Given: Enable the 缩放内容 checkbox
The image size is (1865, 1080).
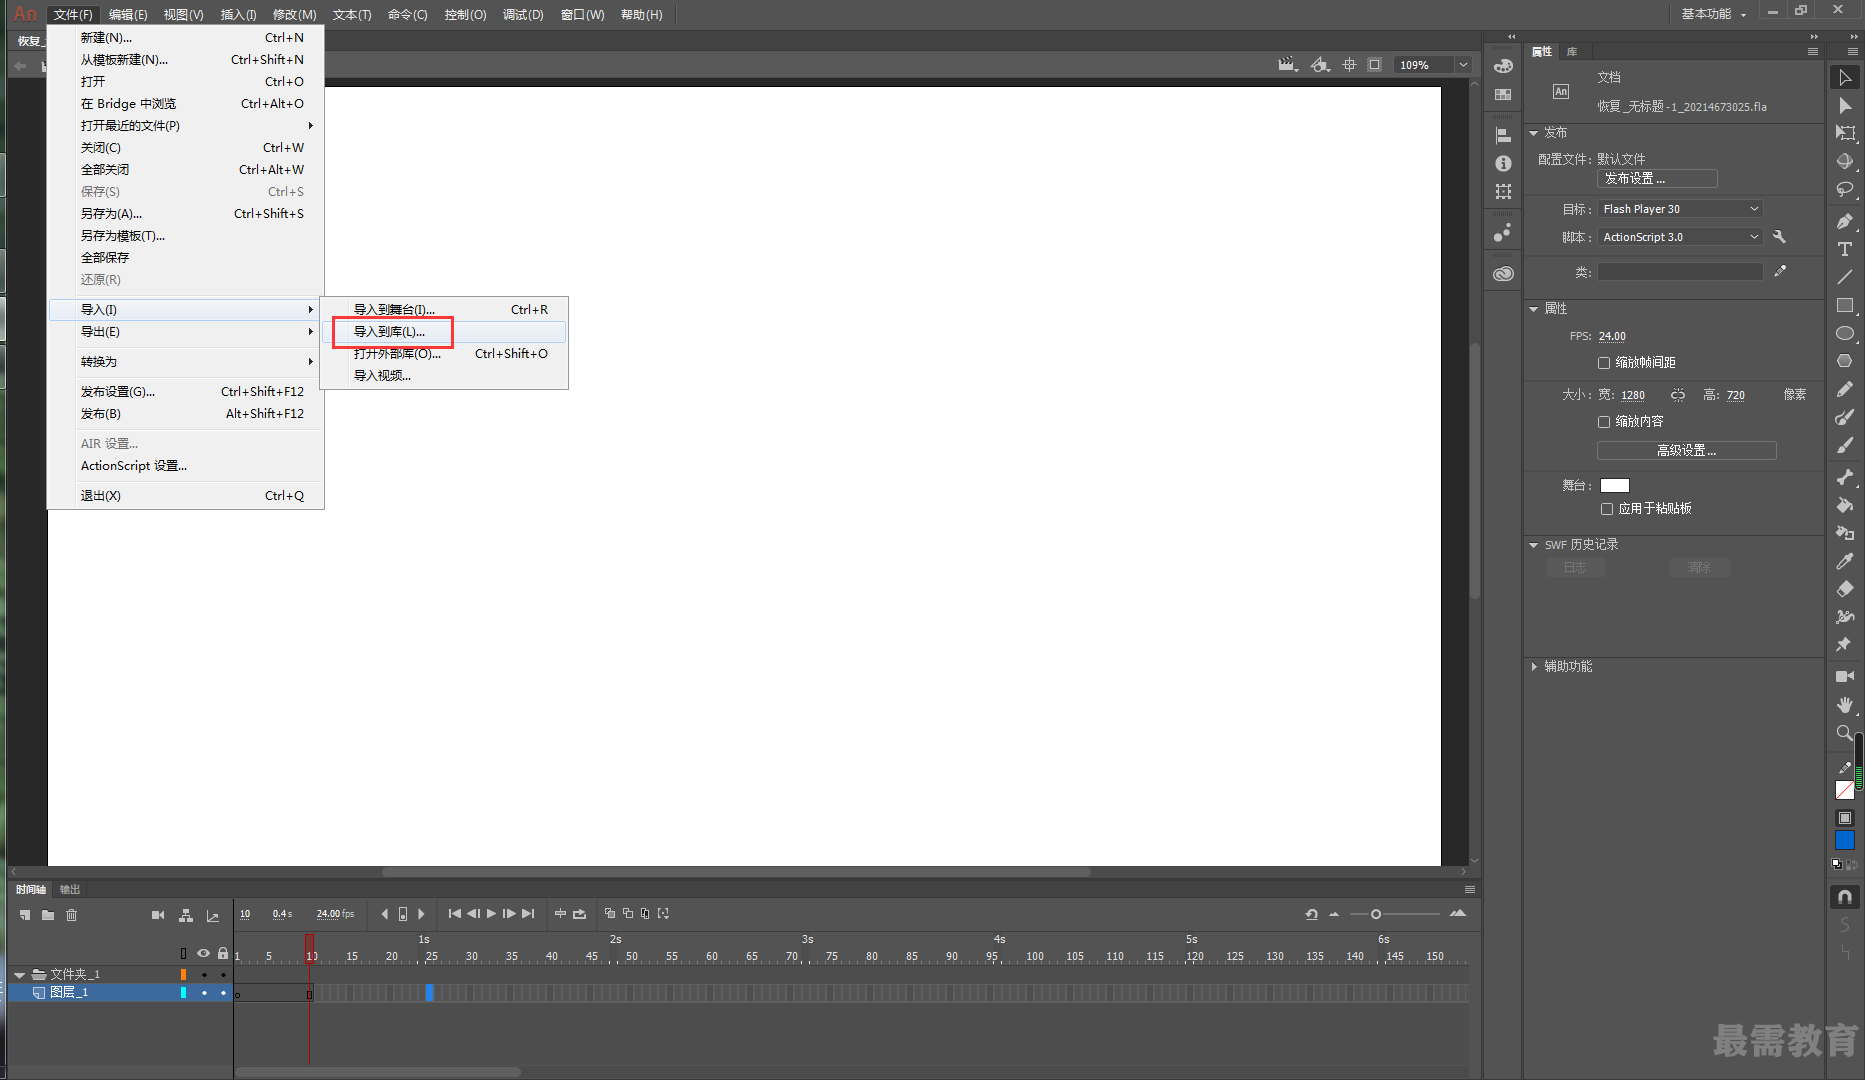Looking at the screenshot, I should pos(1604,422).
